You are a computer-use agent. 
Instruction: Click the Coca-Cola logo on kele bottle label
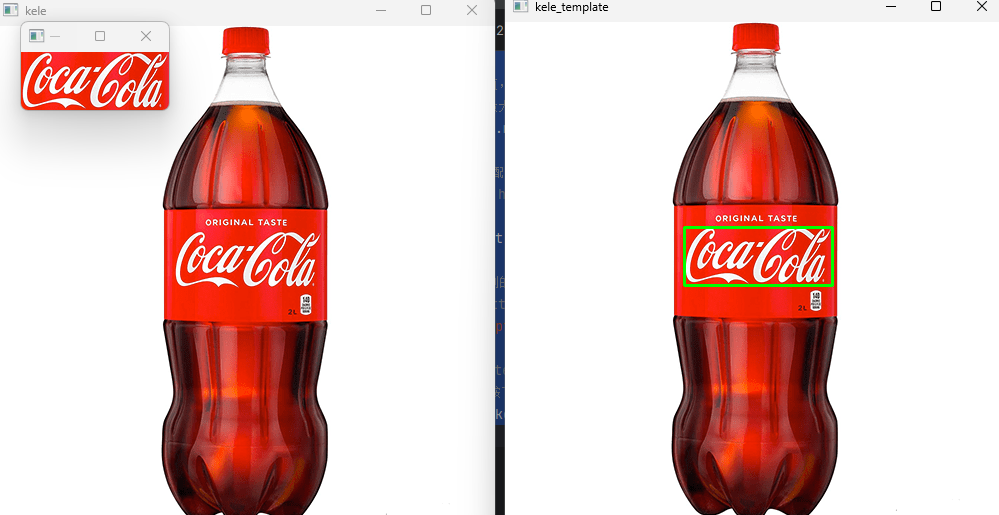click(x=248, y=259)
